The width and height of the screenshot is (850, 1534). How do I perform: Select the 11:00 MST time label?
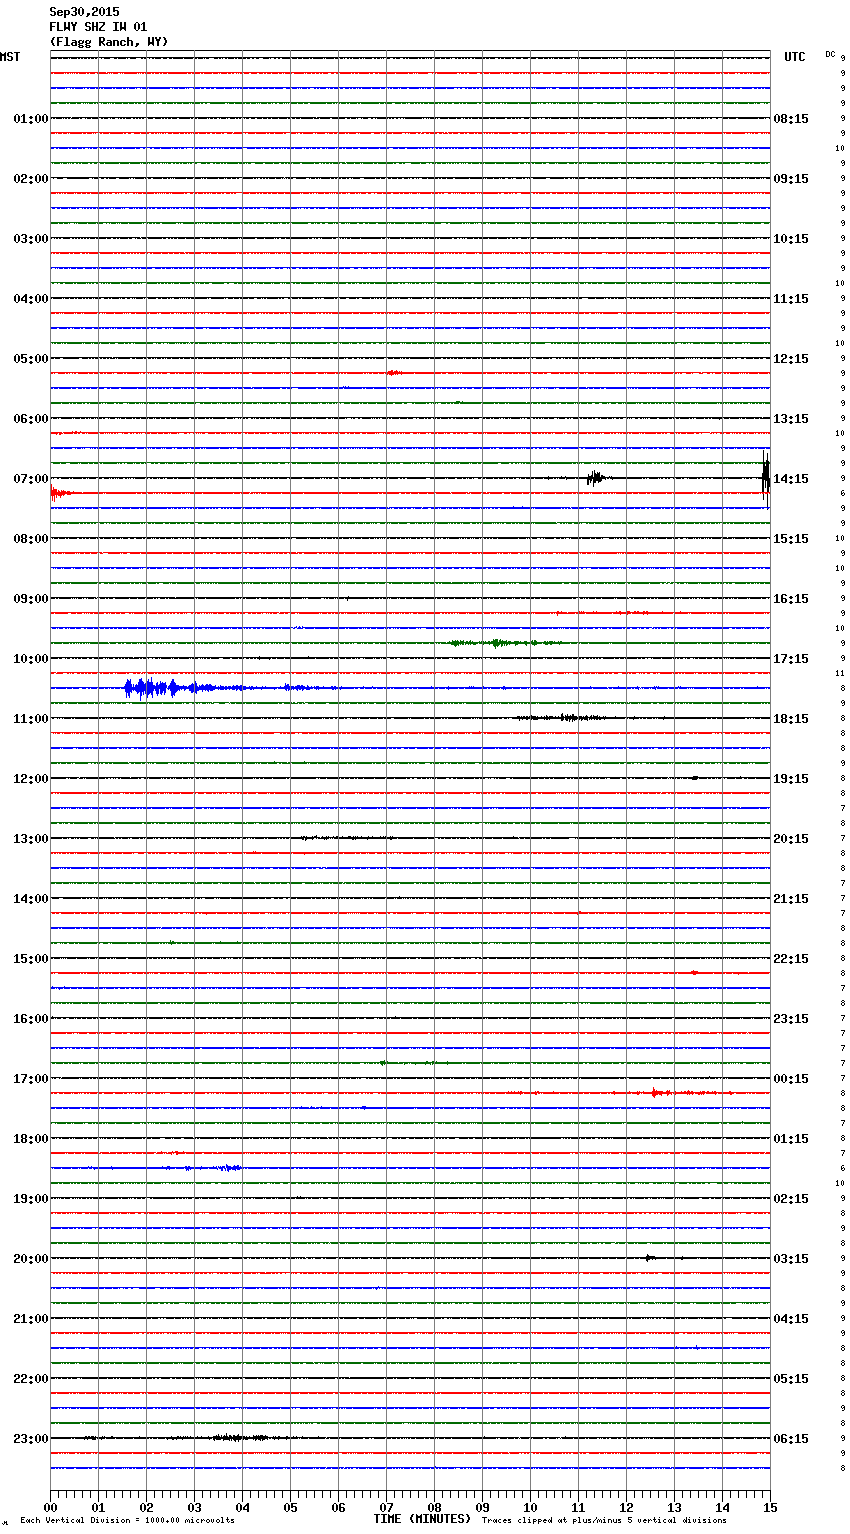[x=31, y=719]
